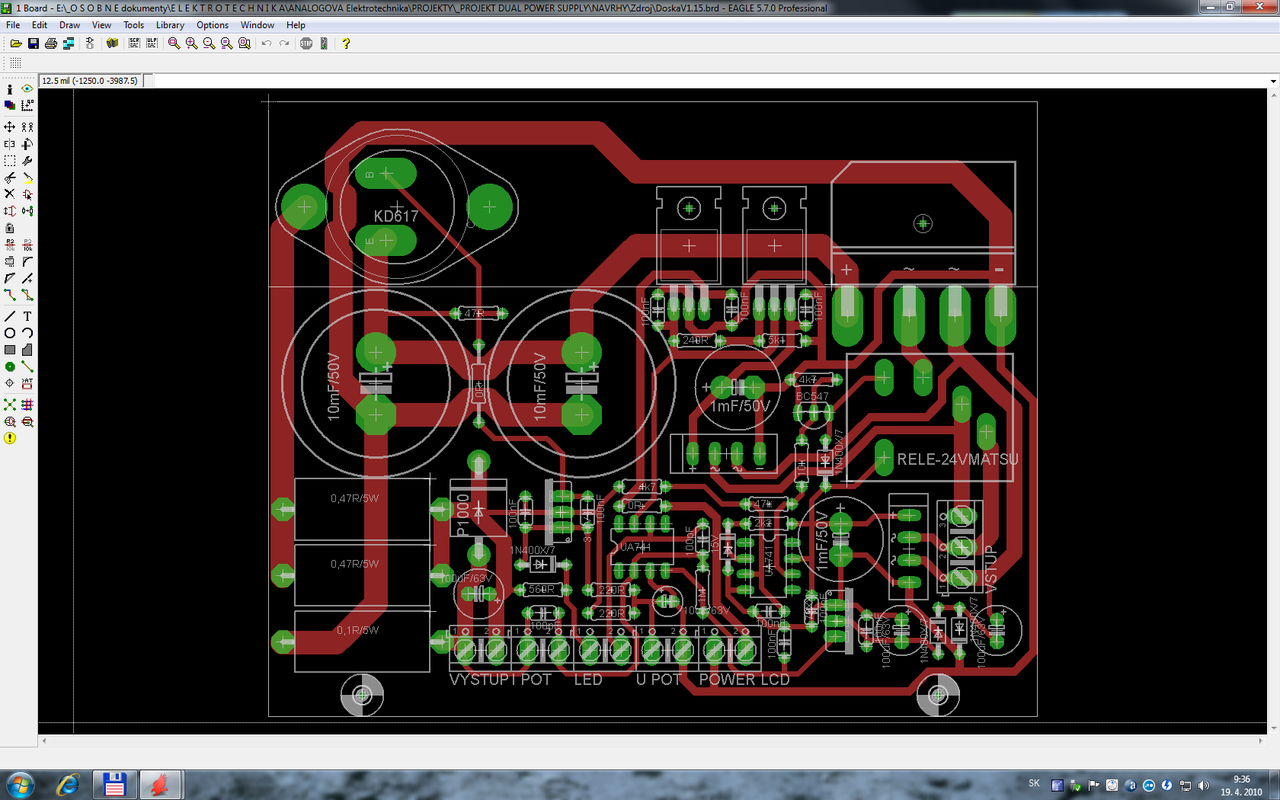1280x800 pixels.
Task: Select the Group selection tool
Action: click(x=10, y=160)
